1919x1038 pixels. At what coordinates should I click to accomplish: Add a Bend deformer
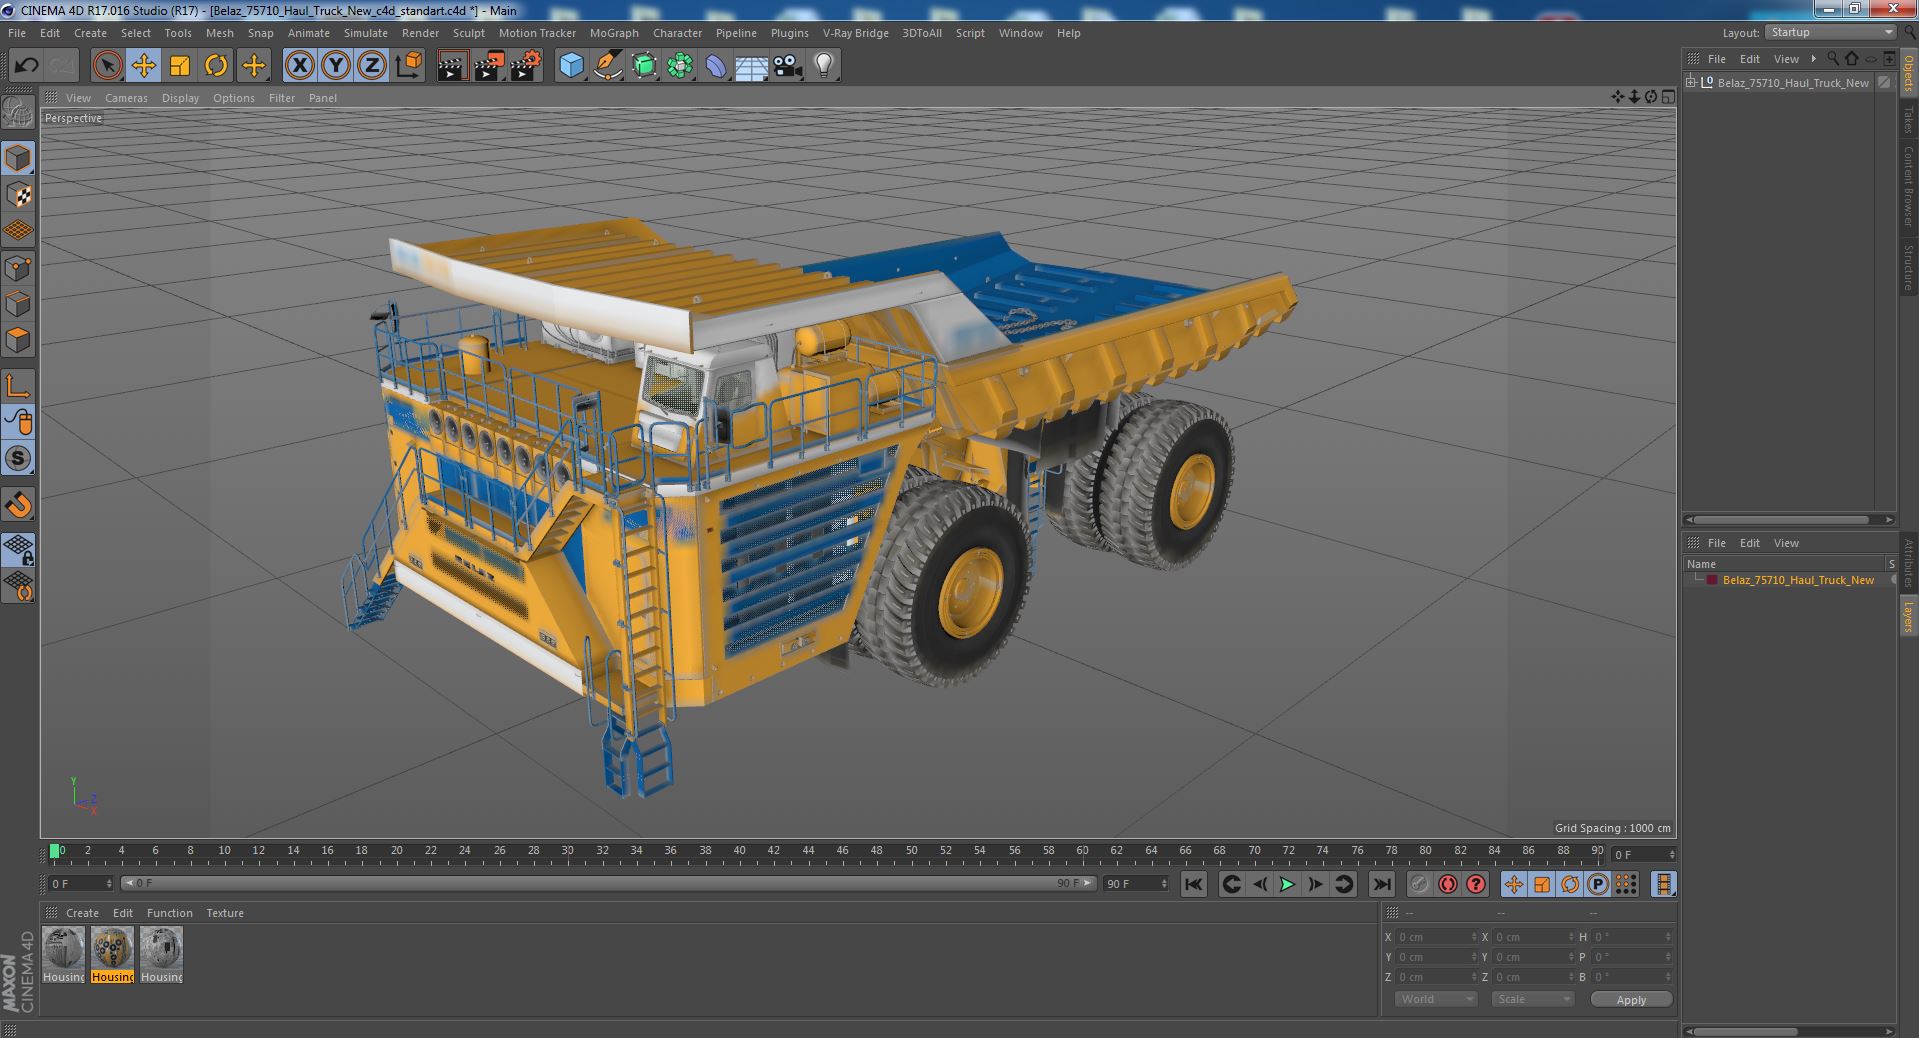coord(716,66)
